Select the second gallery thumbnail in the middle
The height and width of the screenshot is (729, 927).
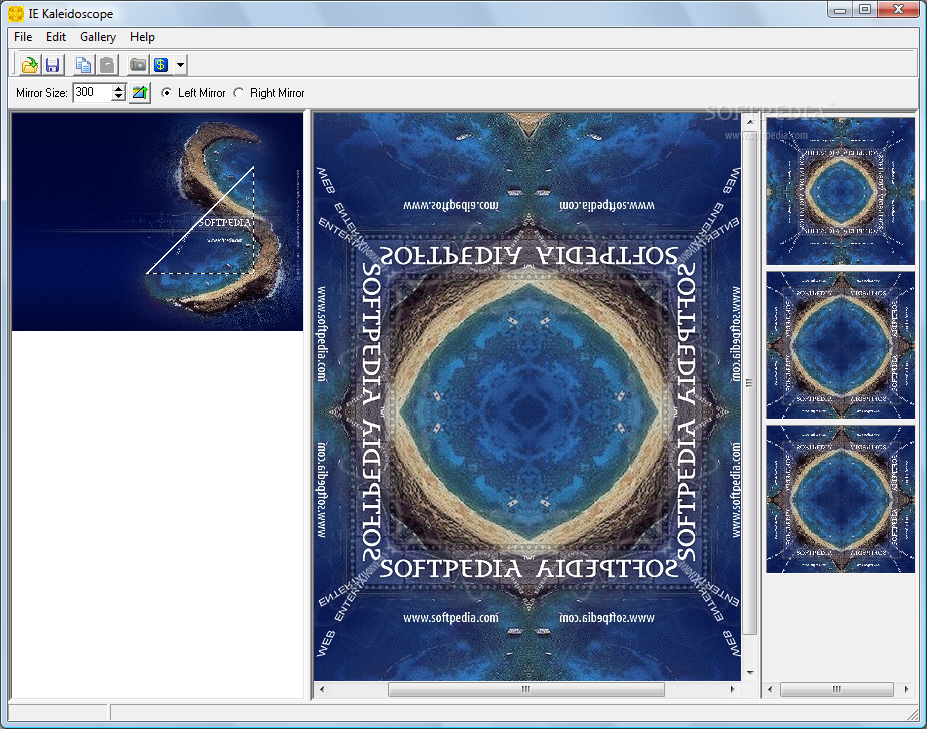(840, 345)
